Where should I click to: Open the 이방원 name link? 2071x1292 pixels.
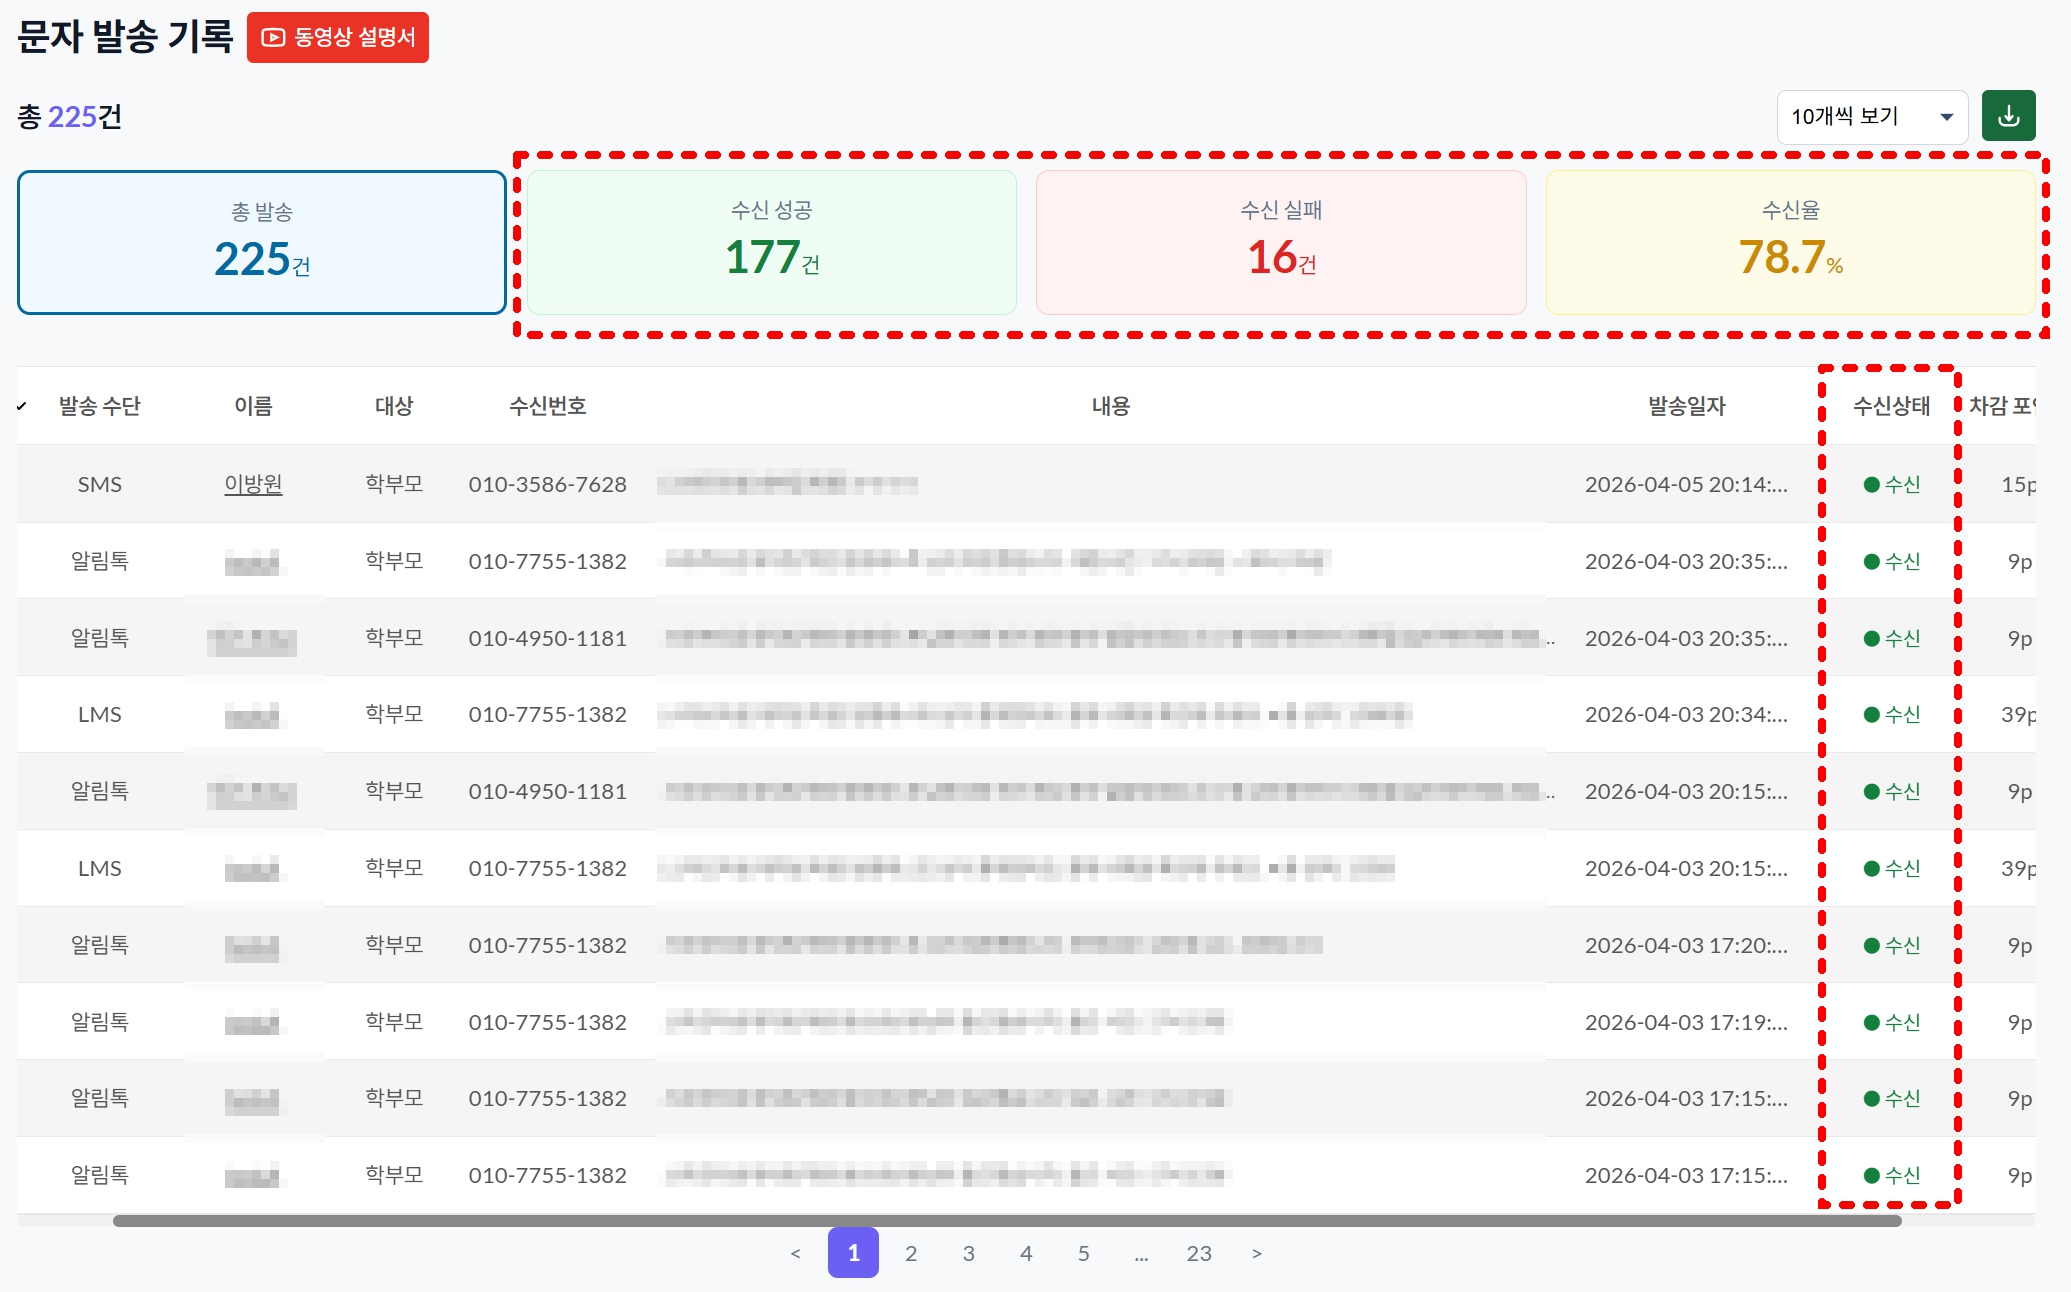pos(253,484)
